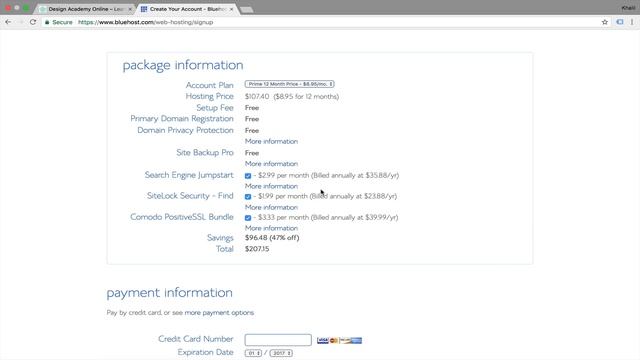Open expiration month dropdown
The height and width of the screenshot is (360, 640).
pyautogui.click(x=253, y=353)
